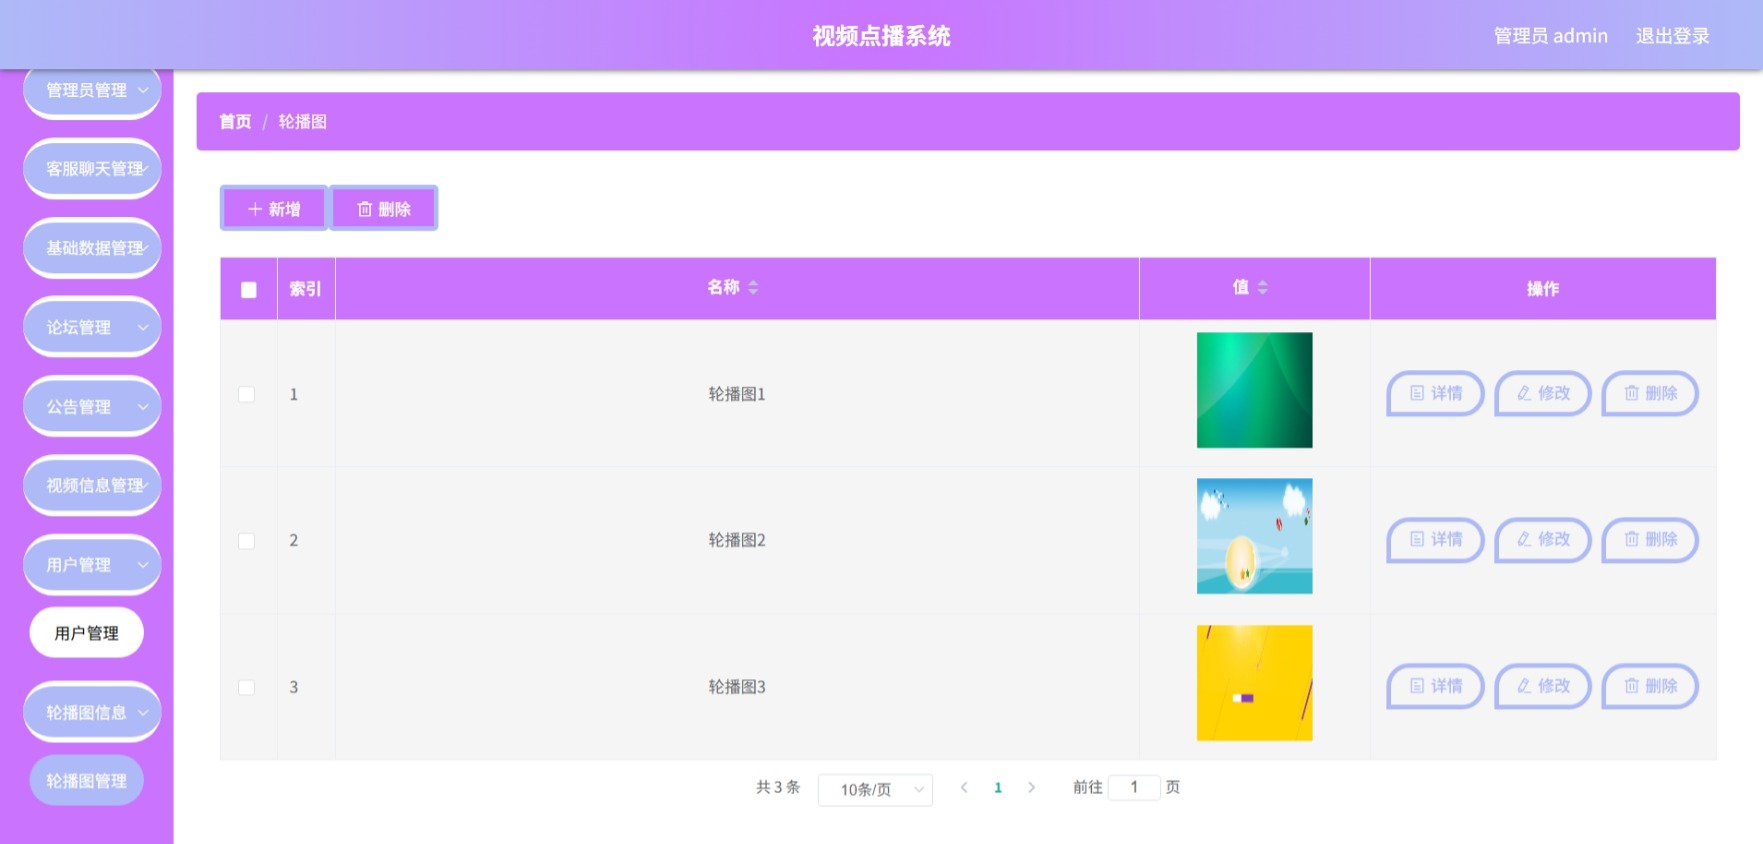The width and height of the screenshot is (1763, 844).
Task: Delete the 轮播图2 row
Action: [1650, 540]
